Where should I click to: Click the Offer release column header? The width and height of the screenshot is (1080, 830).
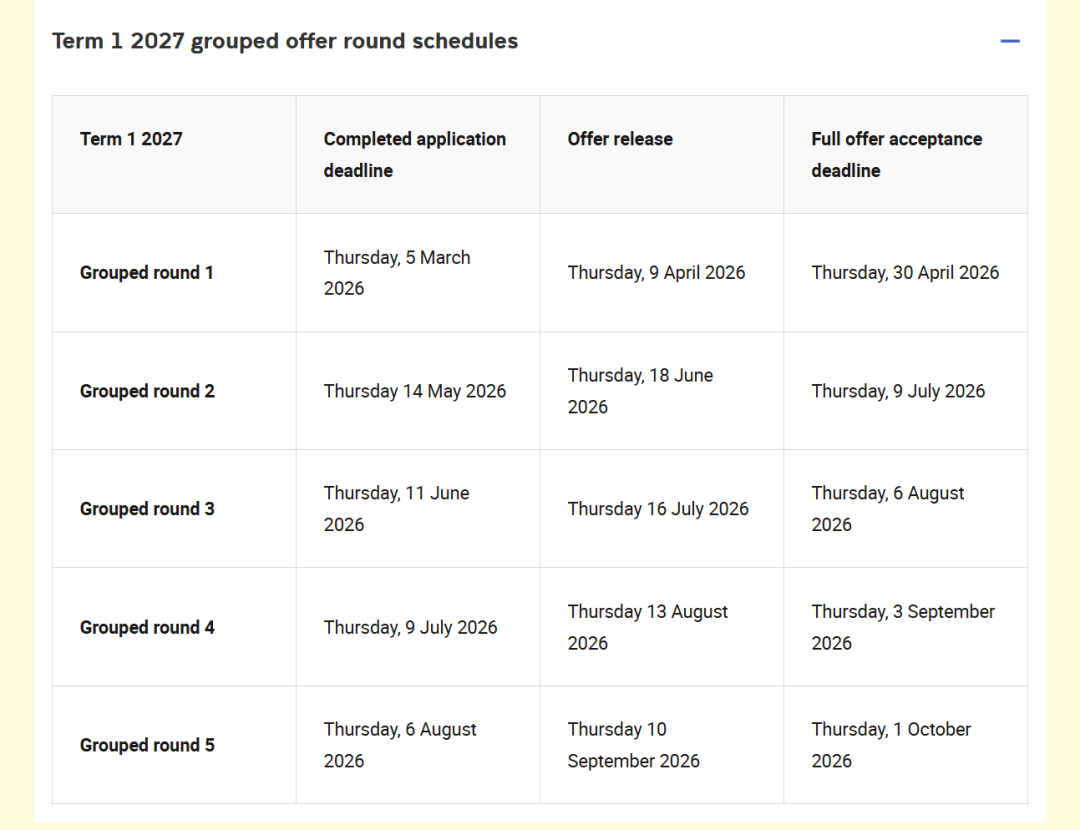point(620,139)
